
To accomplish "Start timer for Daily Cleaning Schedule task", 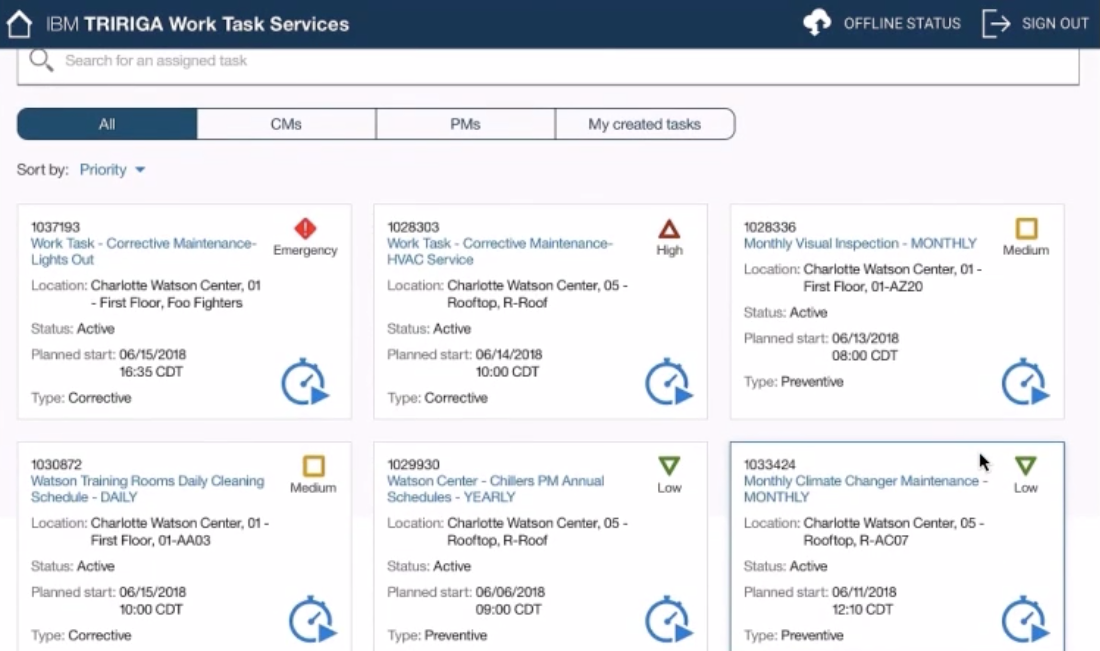I will pos(312,620).
